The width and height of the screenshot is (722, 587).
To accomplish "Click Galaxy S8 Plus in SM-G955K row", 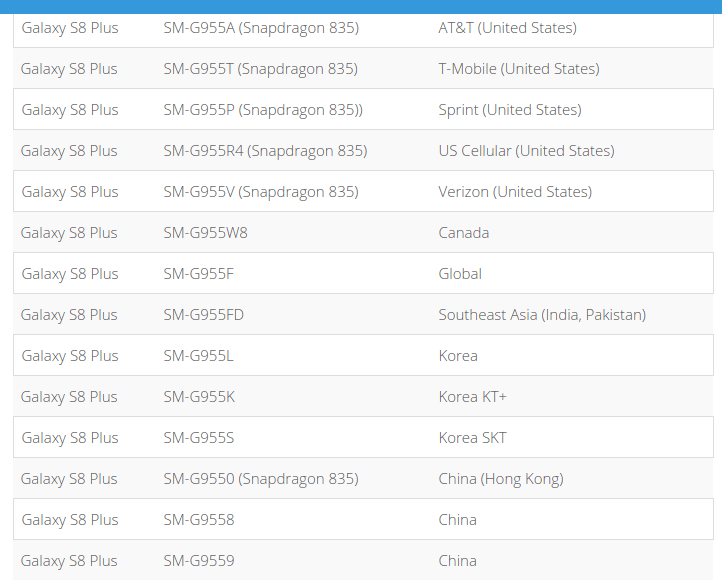I will 69,397.
